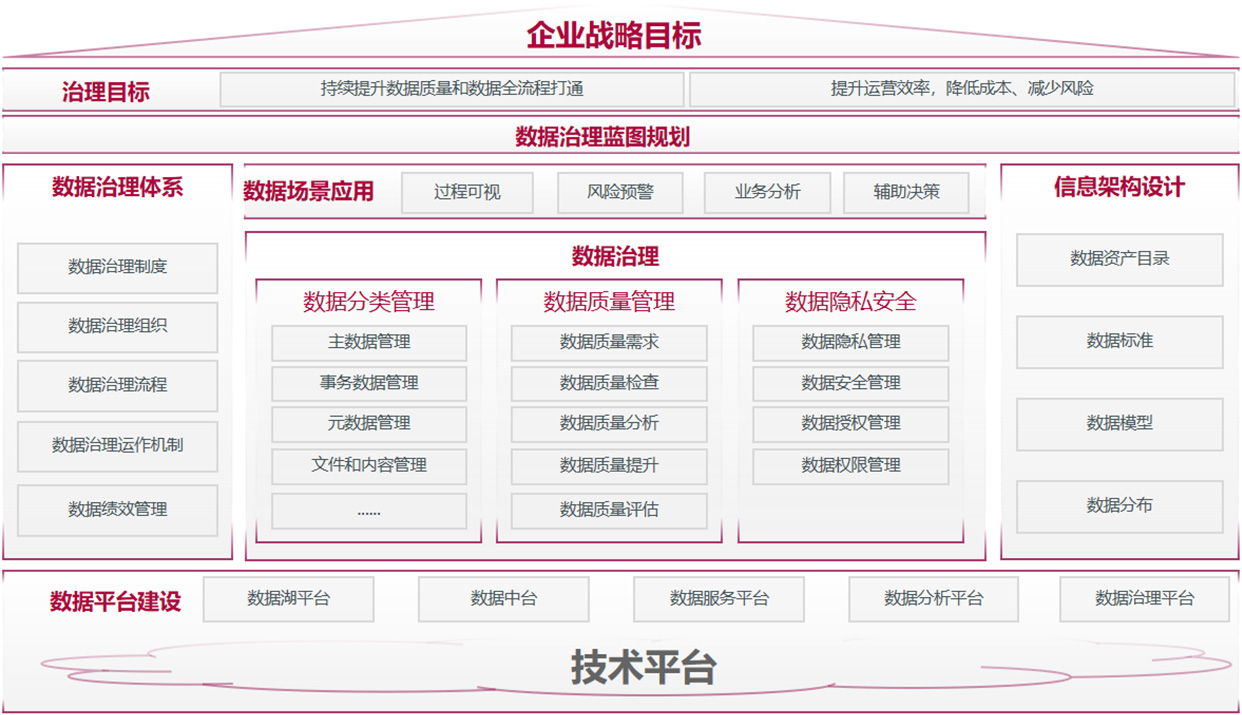Screen dimensions: 1242x715
Task: Select the 数据绩效管理 box
Action: tap(117, 510)
